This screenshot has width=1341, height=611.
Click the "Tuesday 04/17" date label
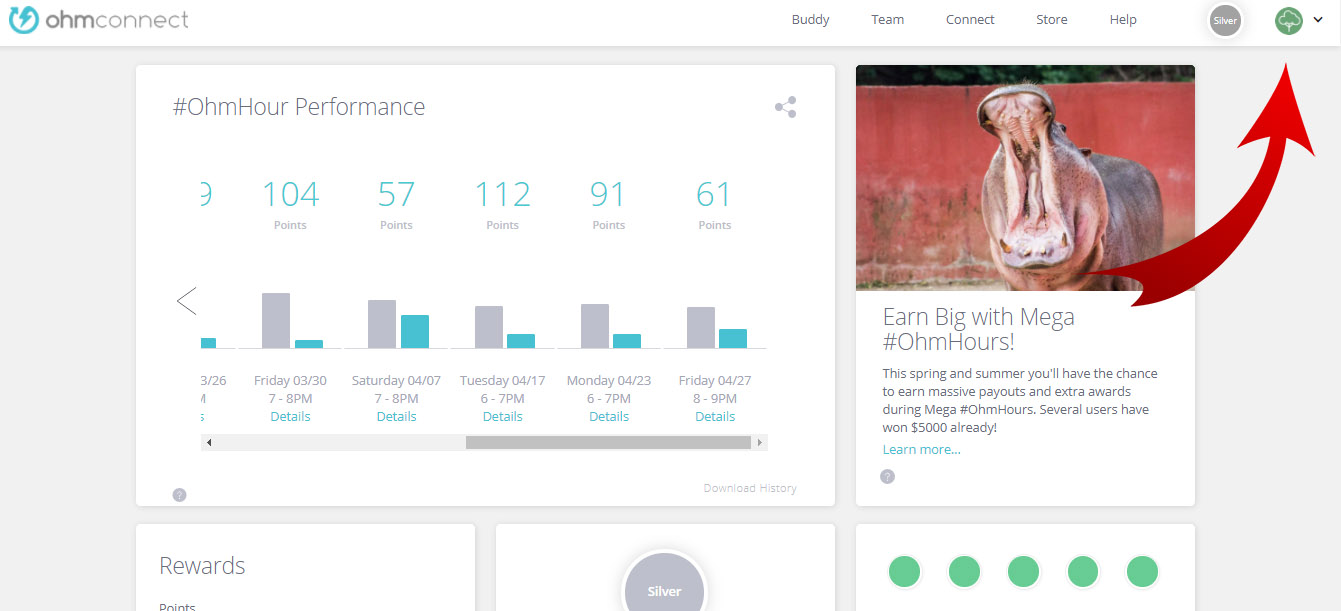tap(502, 380)
